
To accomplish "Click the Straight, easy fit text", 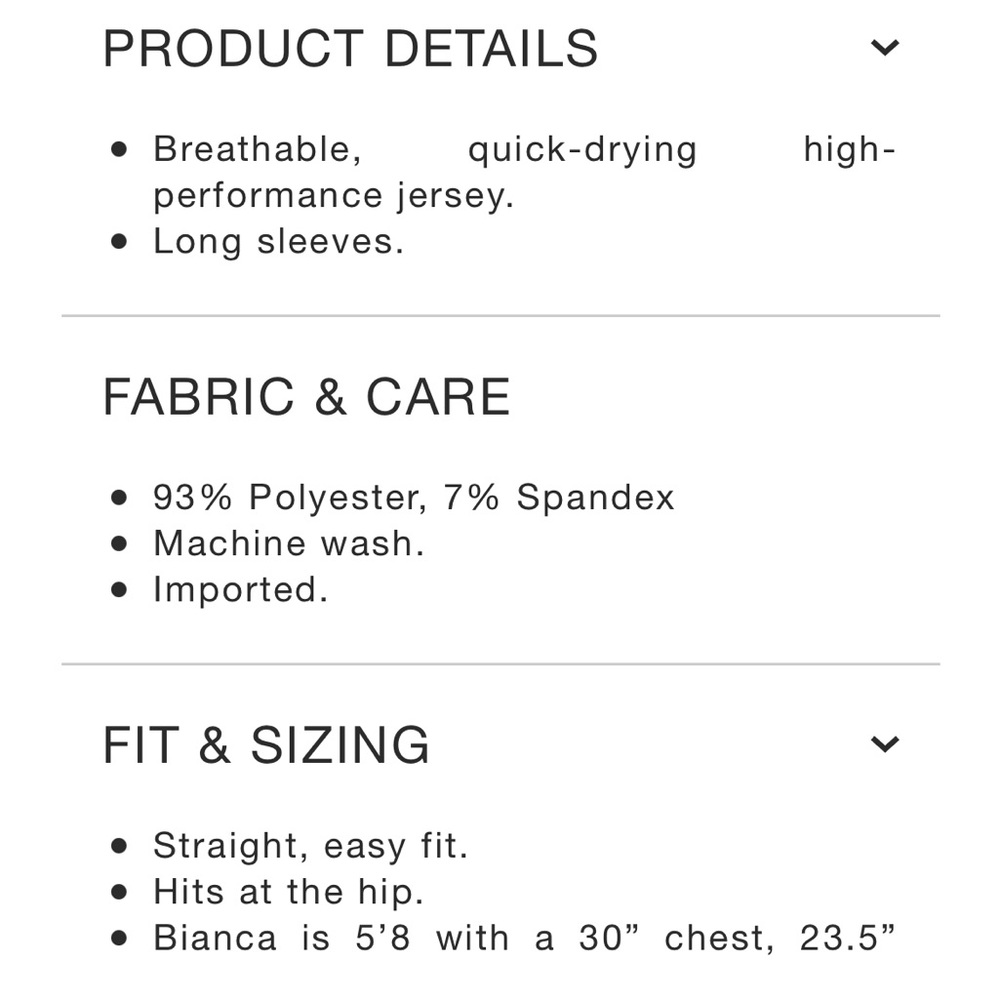I will (311, 846).
